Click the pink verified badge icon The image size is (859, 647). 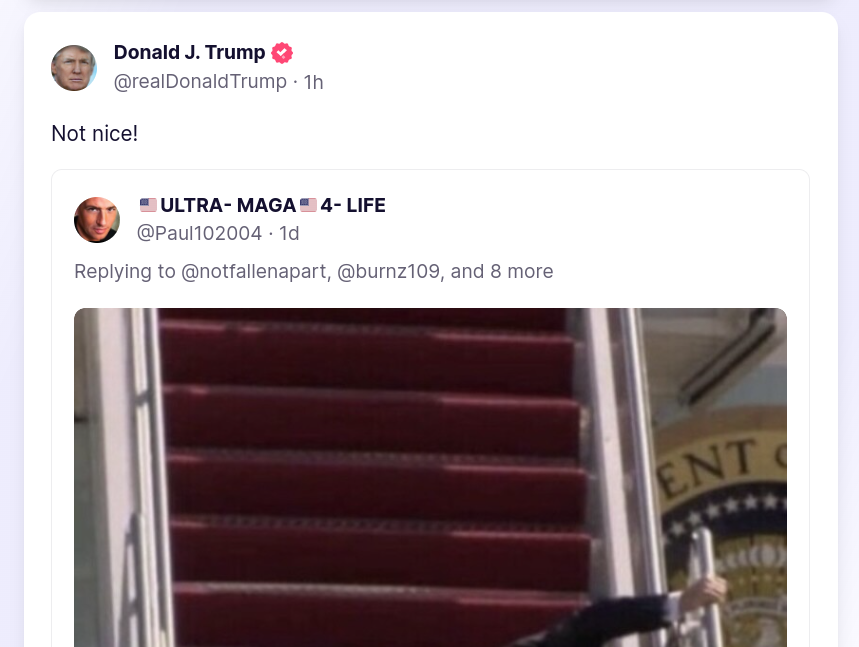pyautogui.click(x=282, y=53)
